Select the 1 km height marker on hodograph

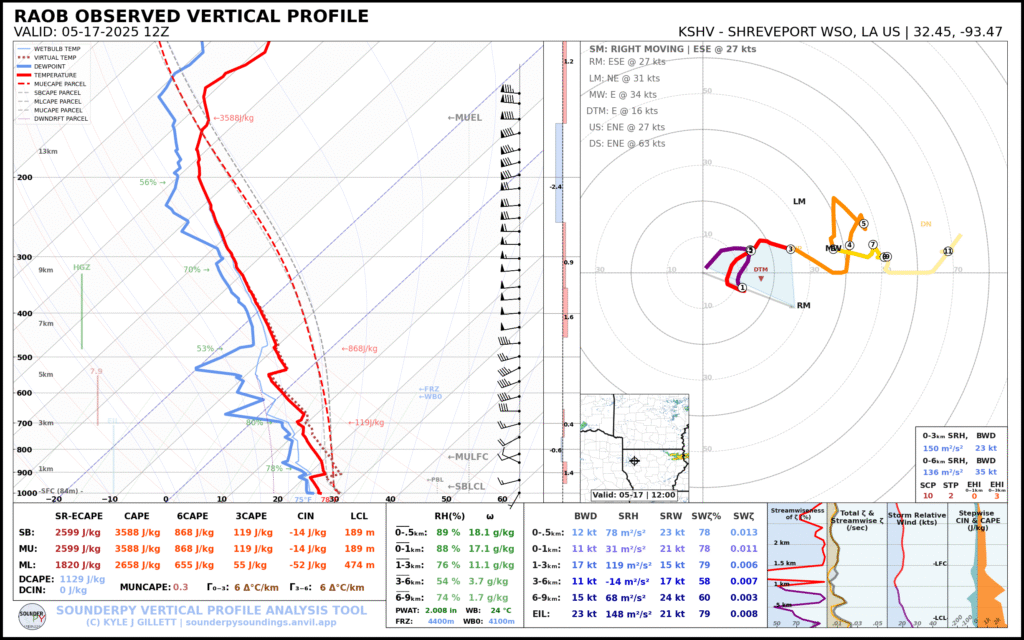pyautogui.click(x=742, y=288)
